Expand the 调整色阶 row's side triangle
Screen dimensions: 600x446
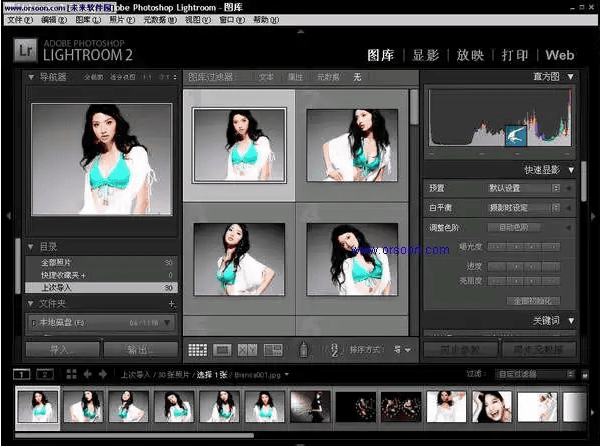coord(569,228)
